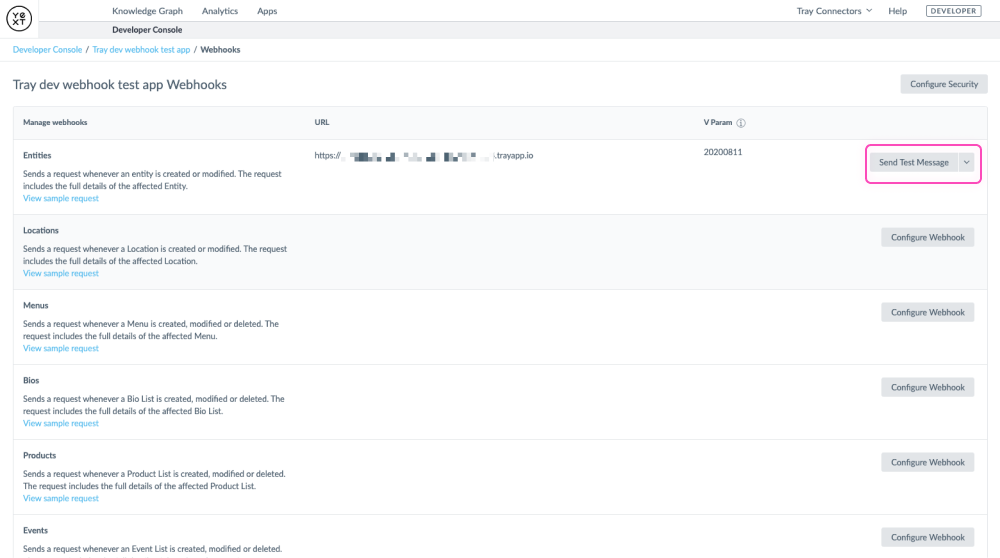
Task: Configure the Menus webhook
Action: point(927,312)
